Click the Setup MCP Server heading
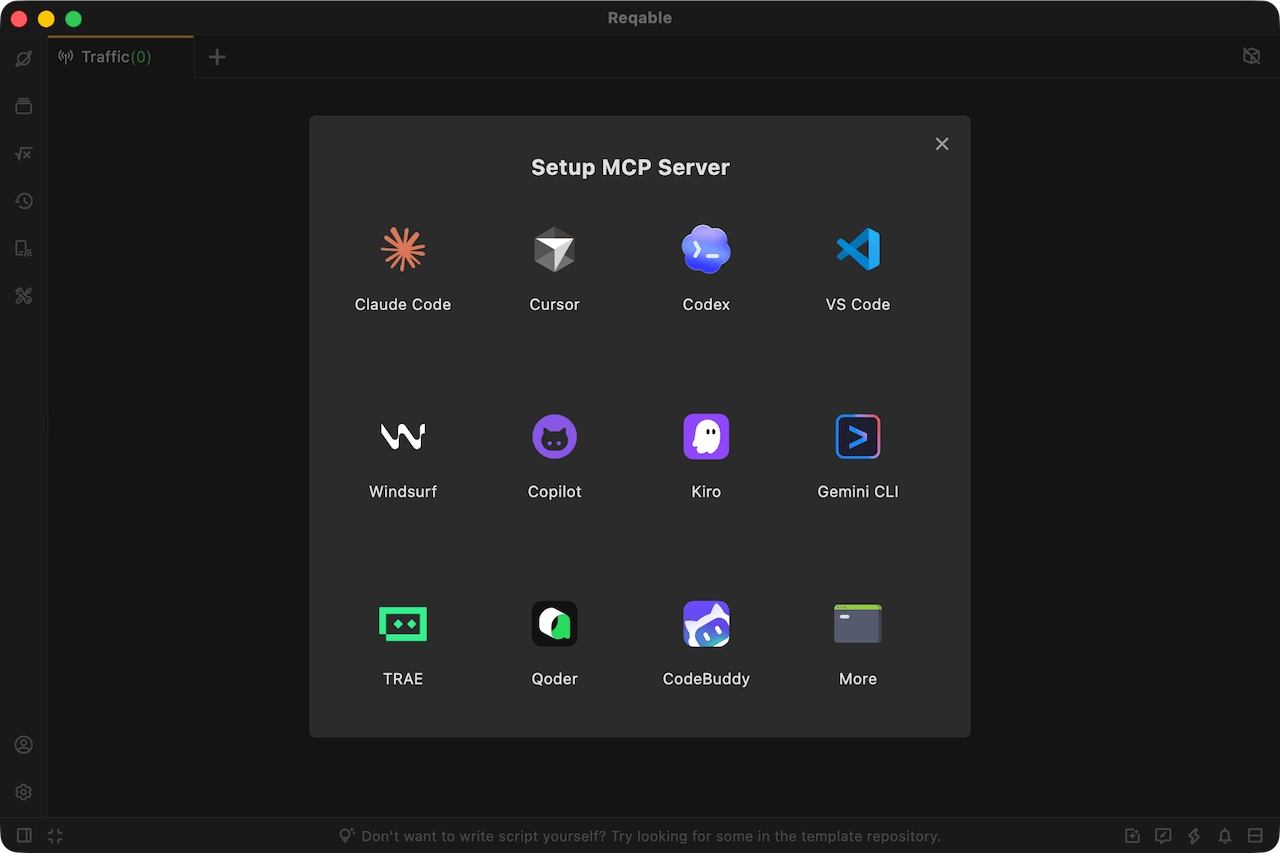This screenshot has width=1280, height=853. [630, 167]
